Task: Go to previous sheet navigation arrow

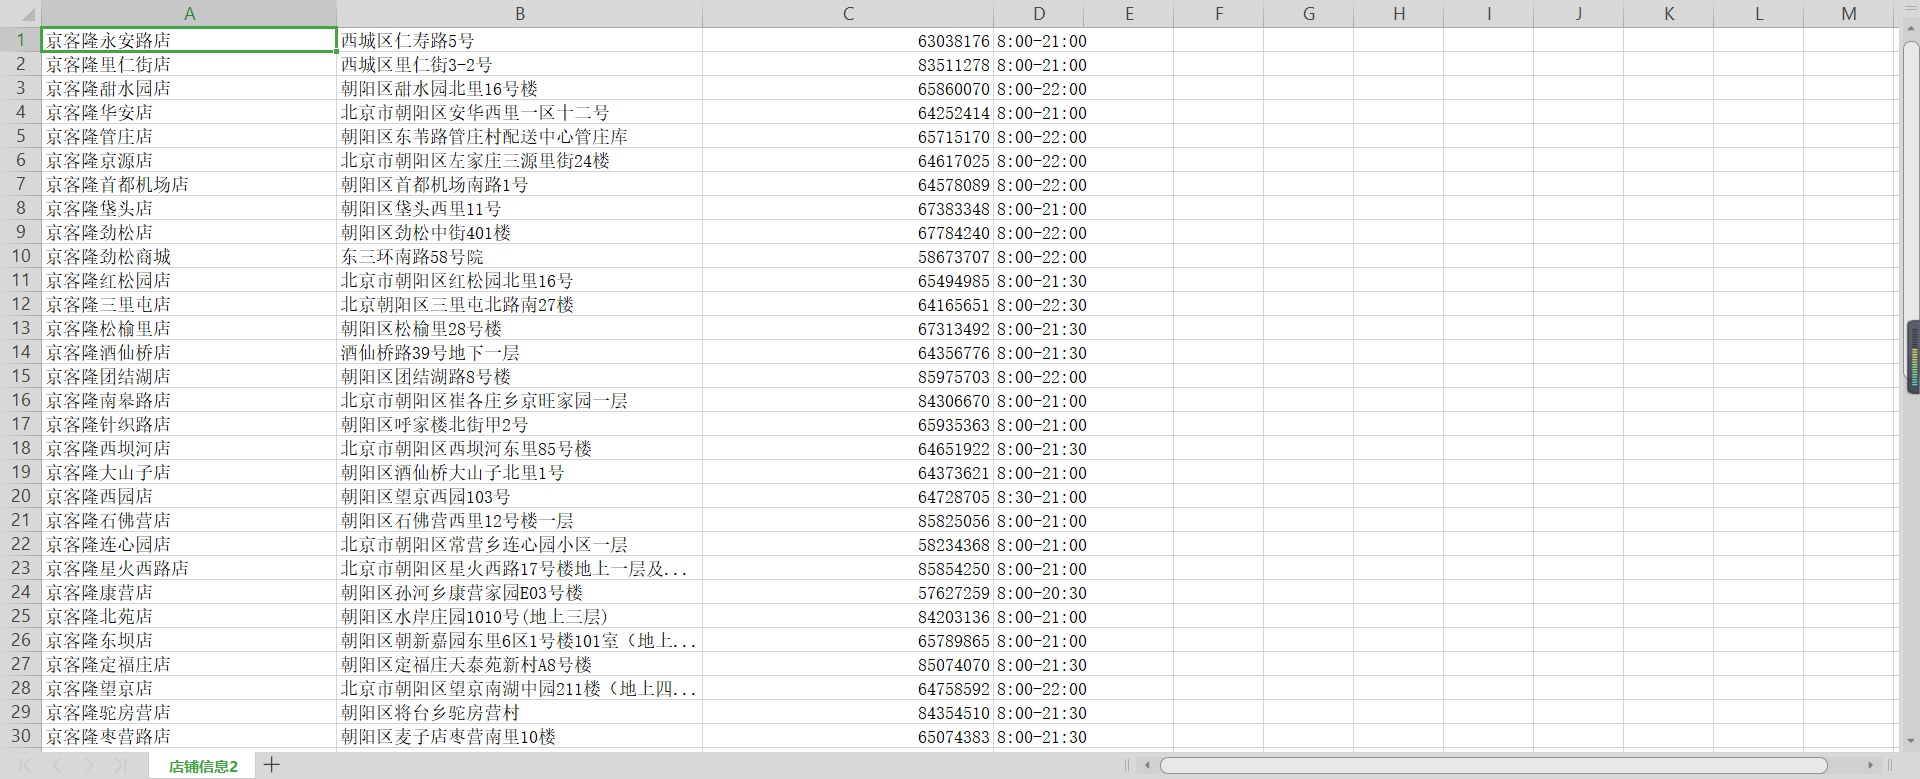Action: [x=57, y=765]
